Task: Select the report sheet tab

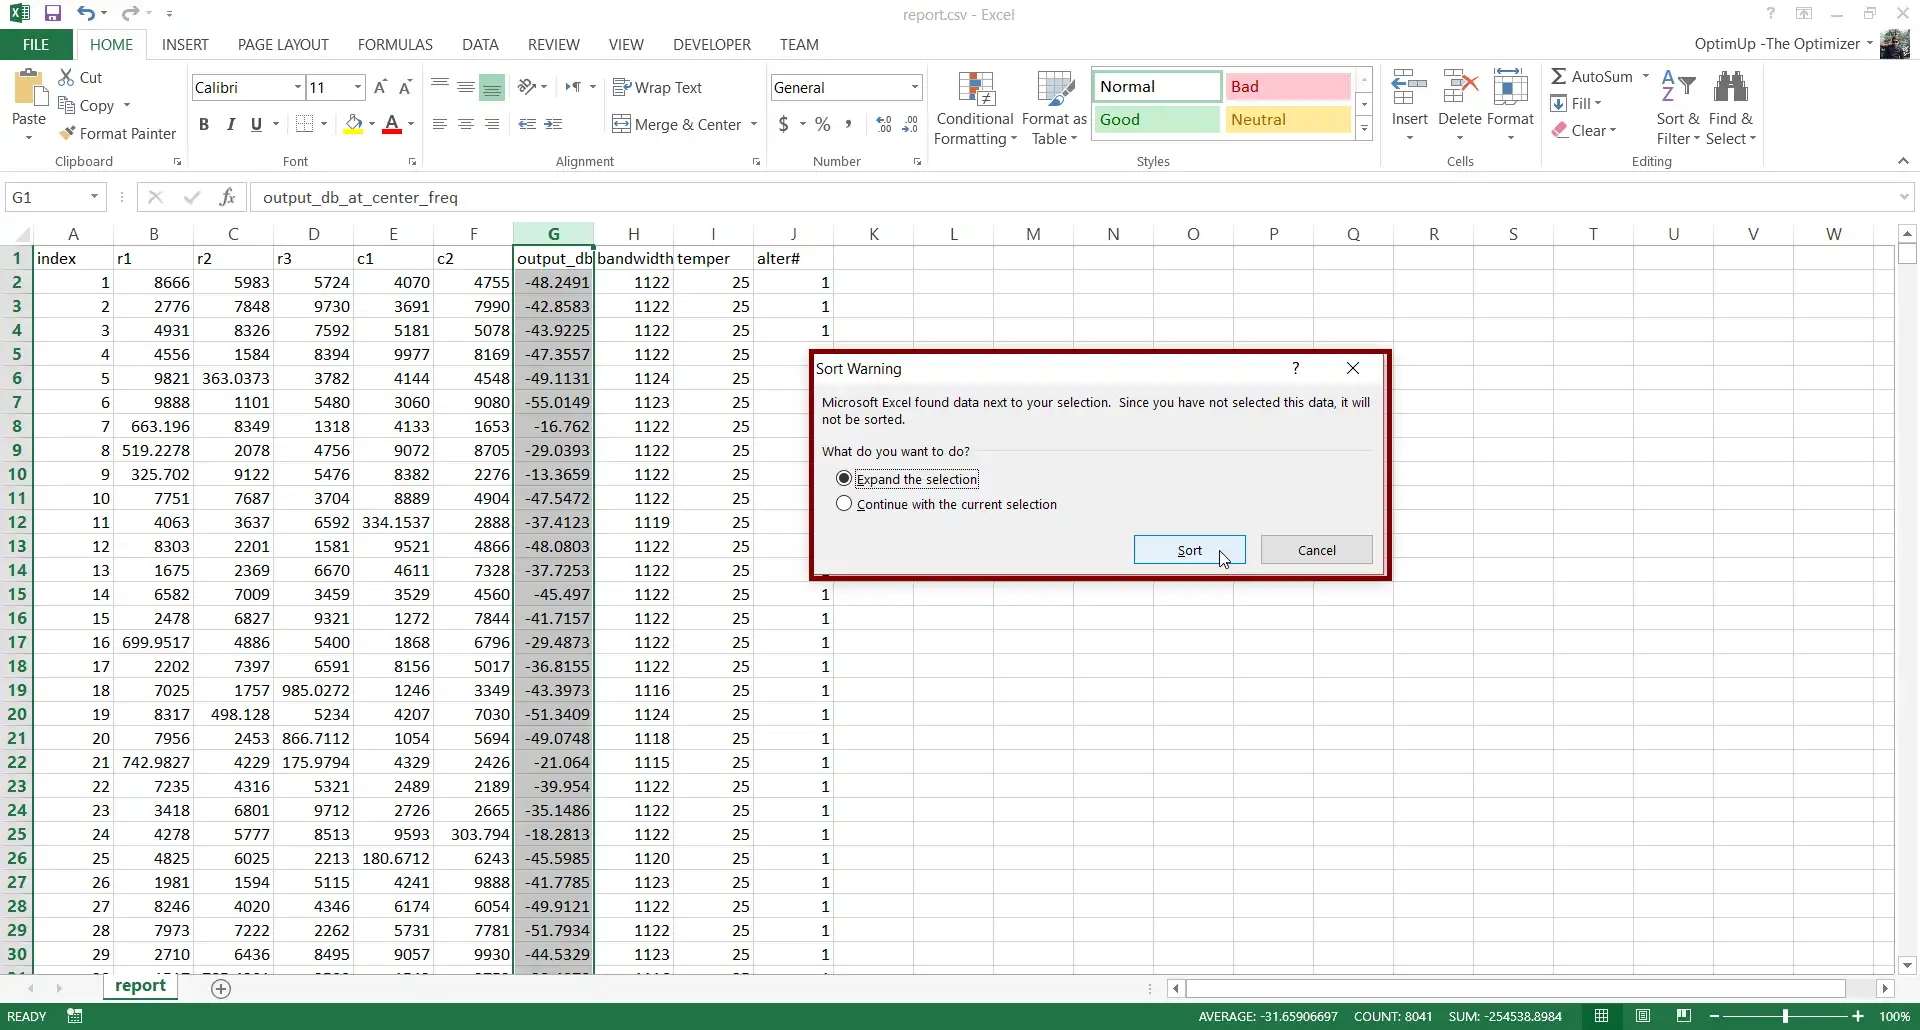Action: click(140, 986)
